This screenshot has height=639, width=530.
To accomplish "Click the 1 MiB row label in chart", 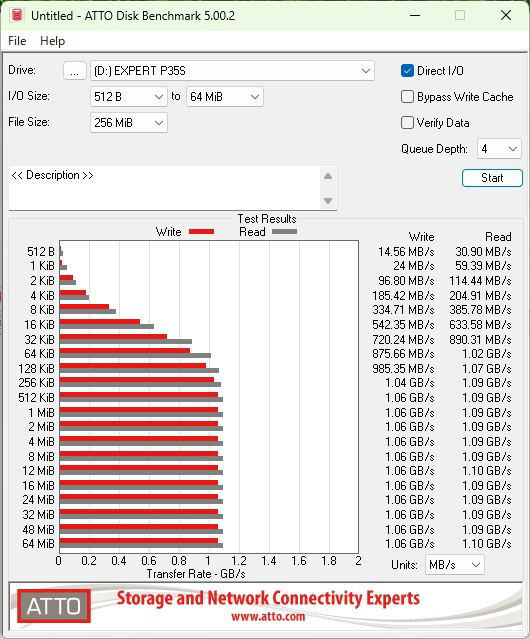I will click(x=41, y=412).
